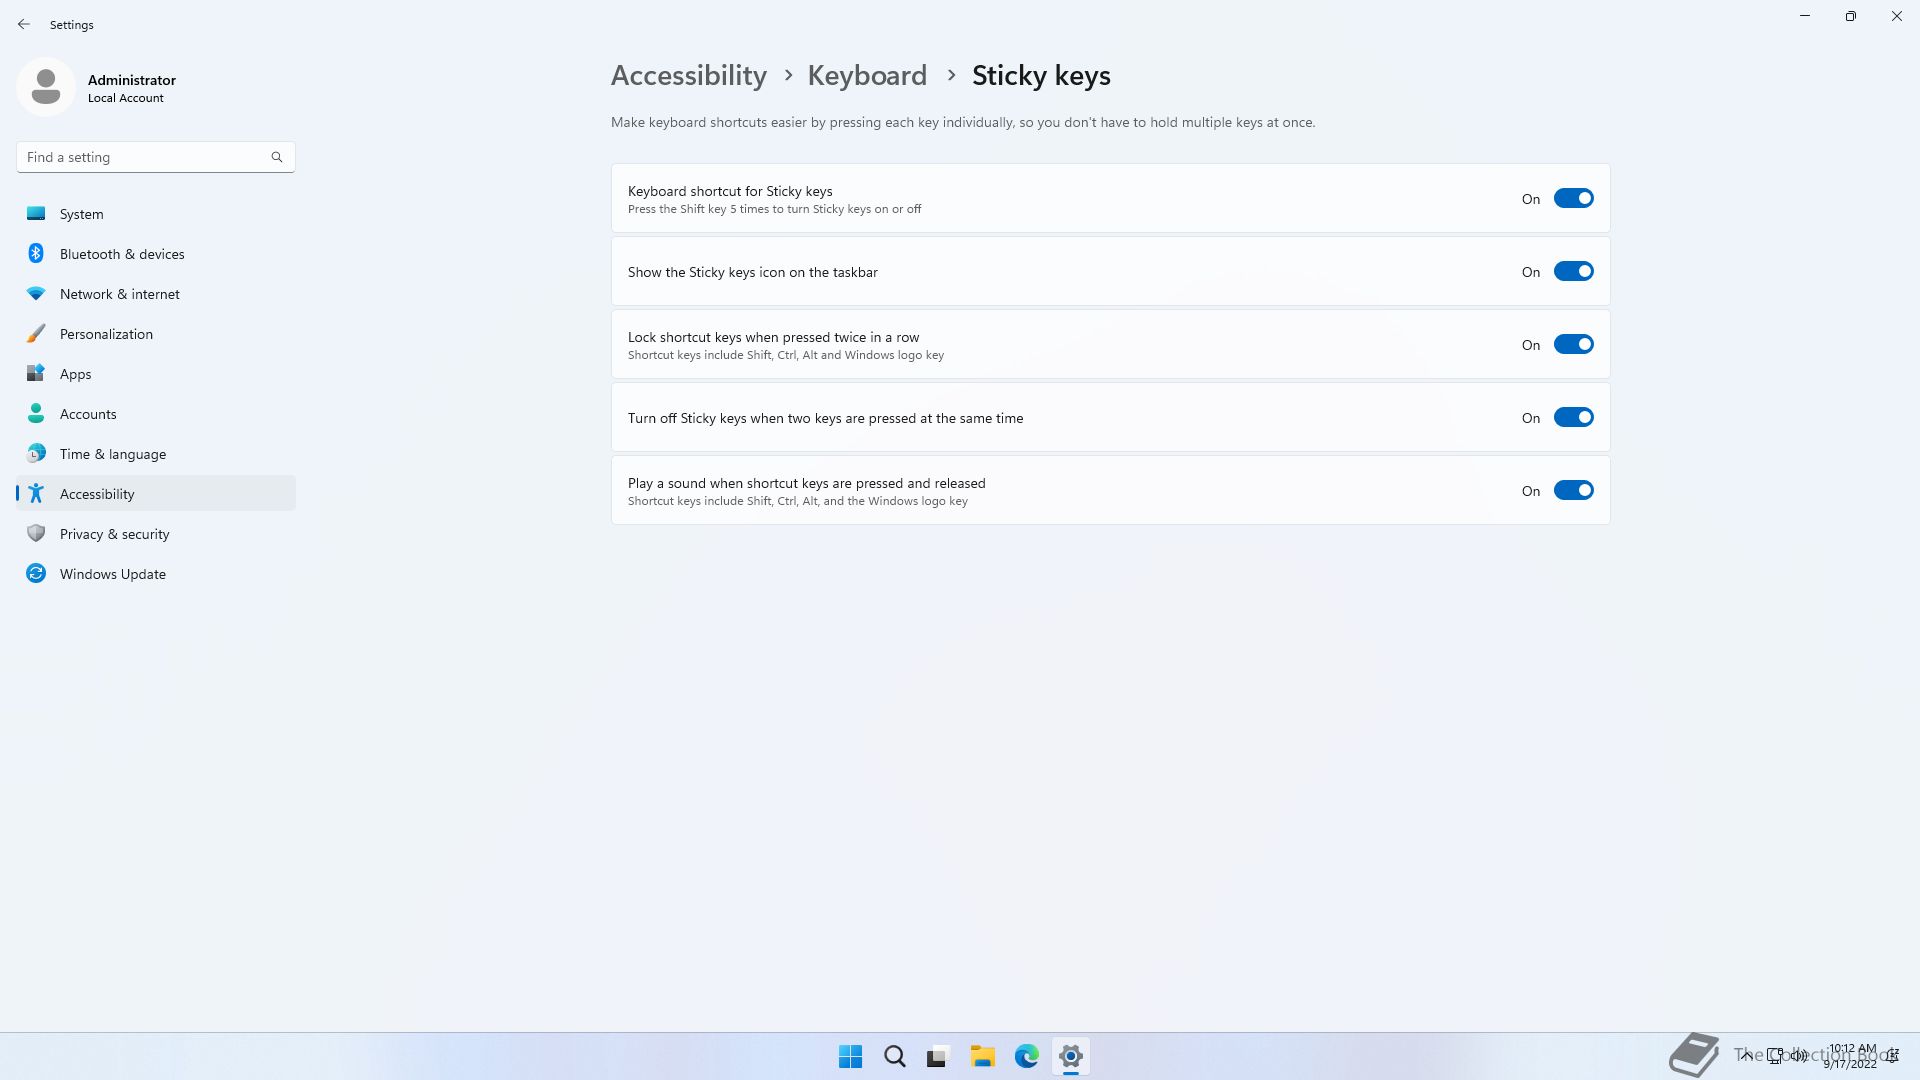Viewport: 1920px width, 1080px height.
Task: Go back to Keyboard in the breadcrumb
Action: (x=867, y=76)
